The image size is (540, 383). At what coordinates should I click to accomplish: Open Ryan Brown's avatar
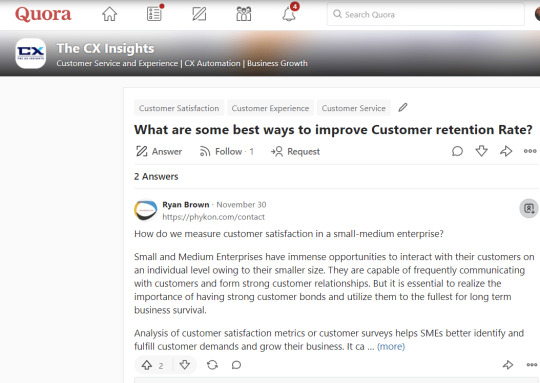145,210
